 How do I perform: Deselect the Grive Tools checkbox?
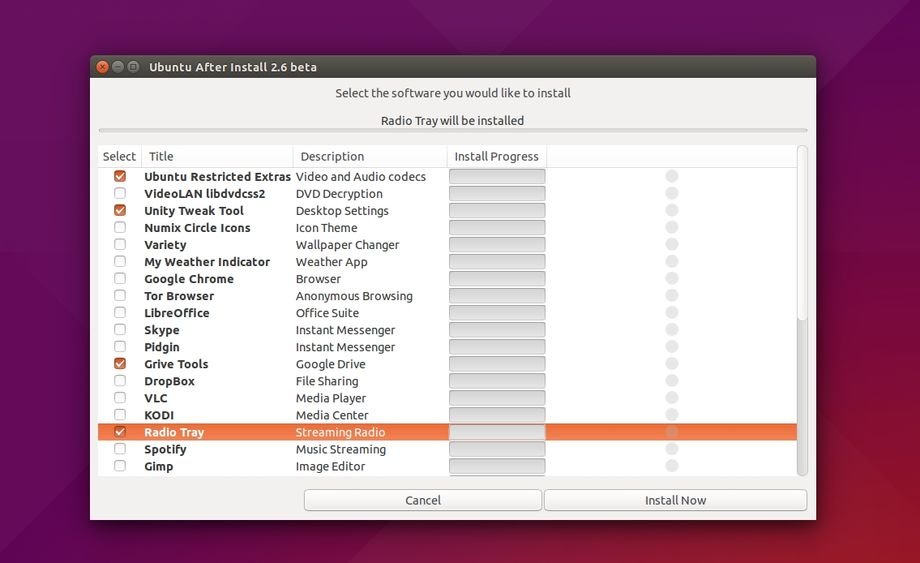click(x=120, y=364)
